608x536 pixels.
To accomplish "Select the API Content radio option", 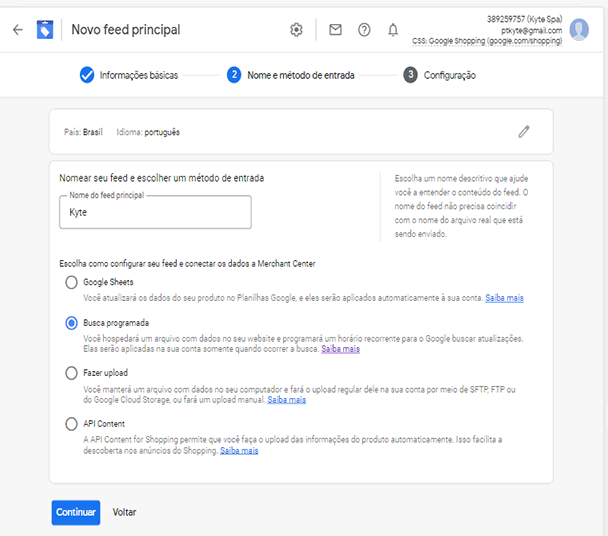I will tap(71, 424).
